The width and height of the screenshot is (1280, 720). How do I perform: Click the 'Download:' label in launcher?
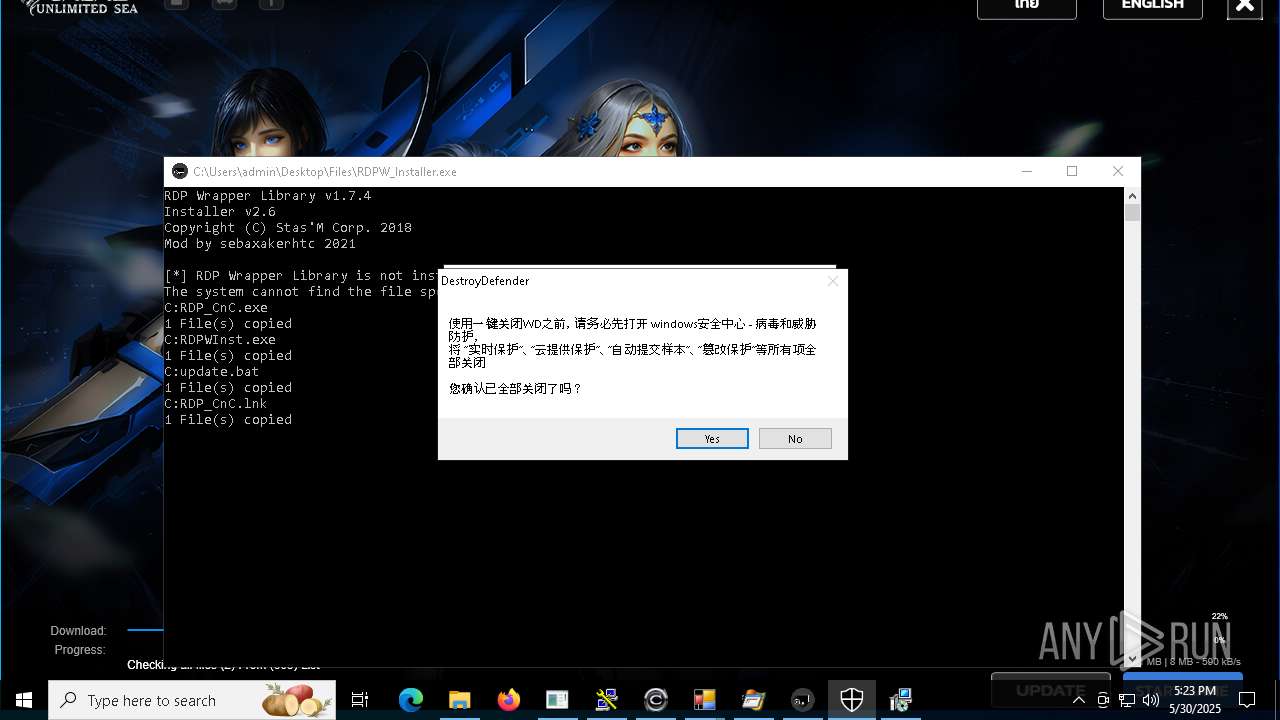pos(78,631)
